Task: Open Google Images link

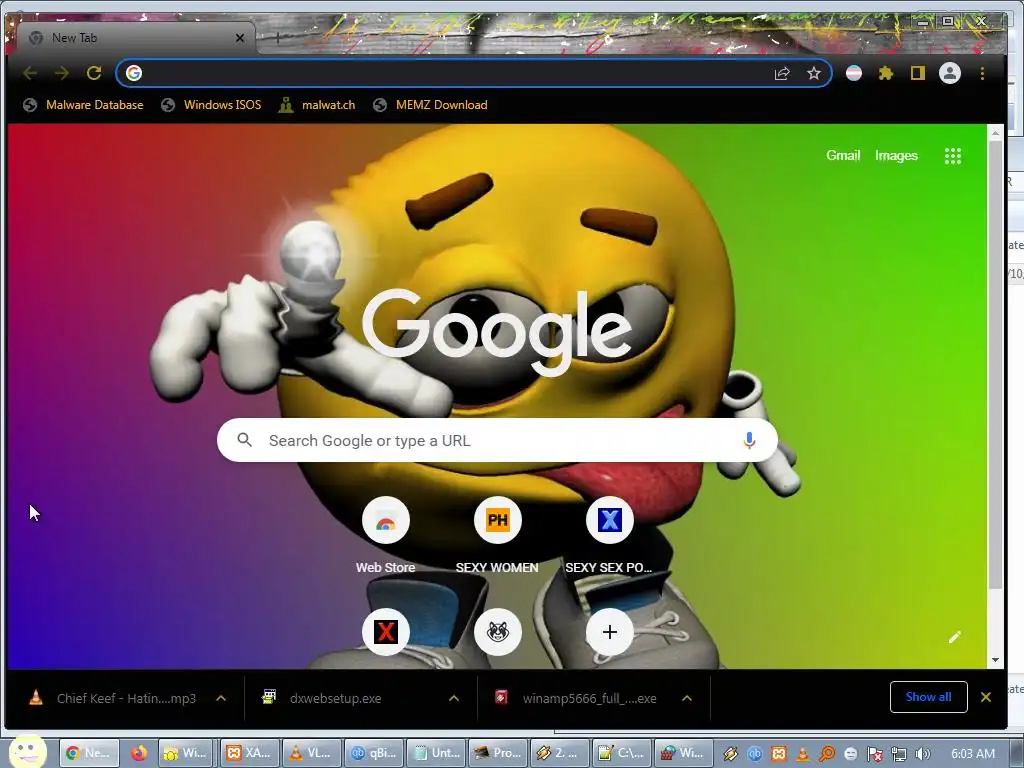Action: (896, 155)
